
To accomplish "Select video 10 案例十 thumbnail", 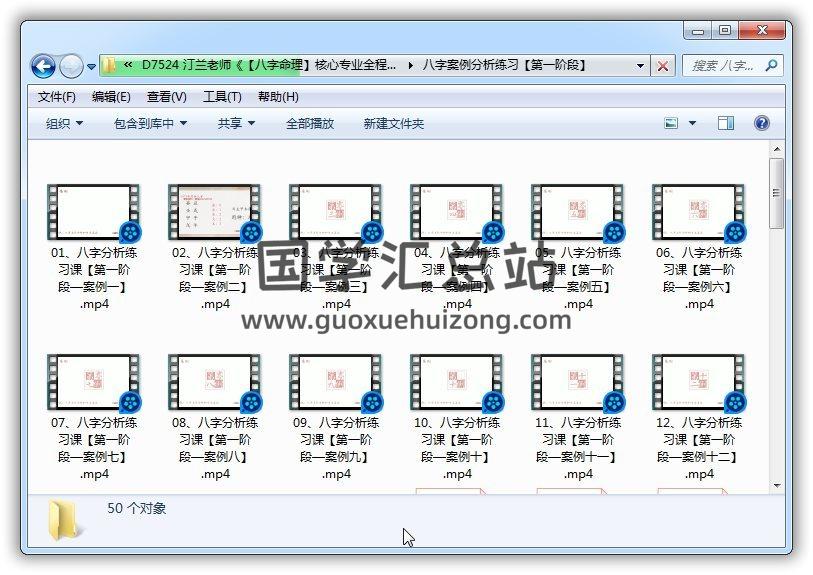I will [x=457, y=383].
